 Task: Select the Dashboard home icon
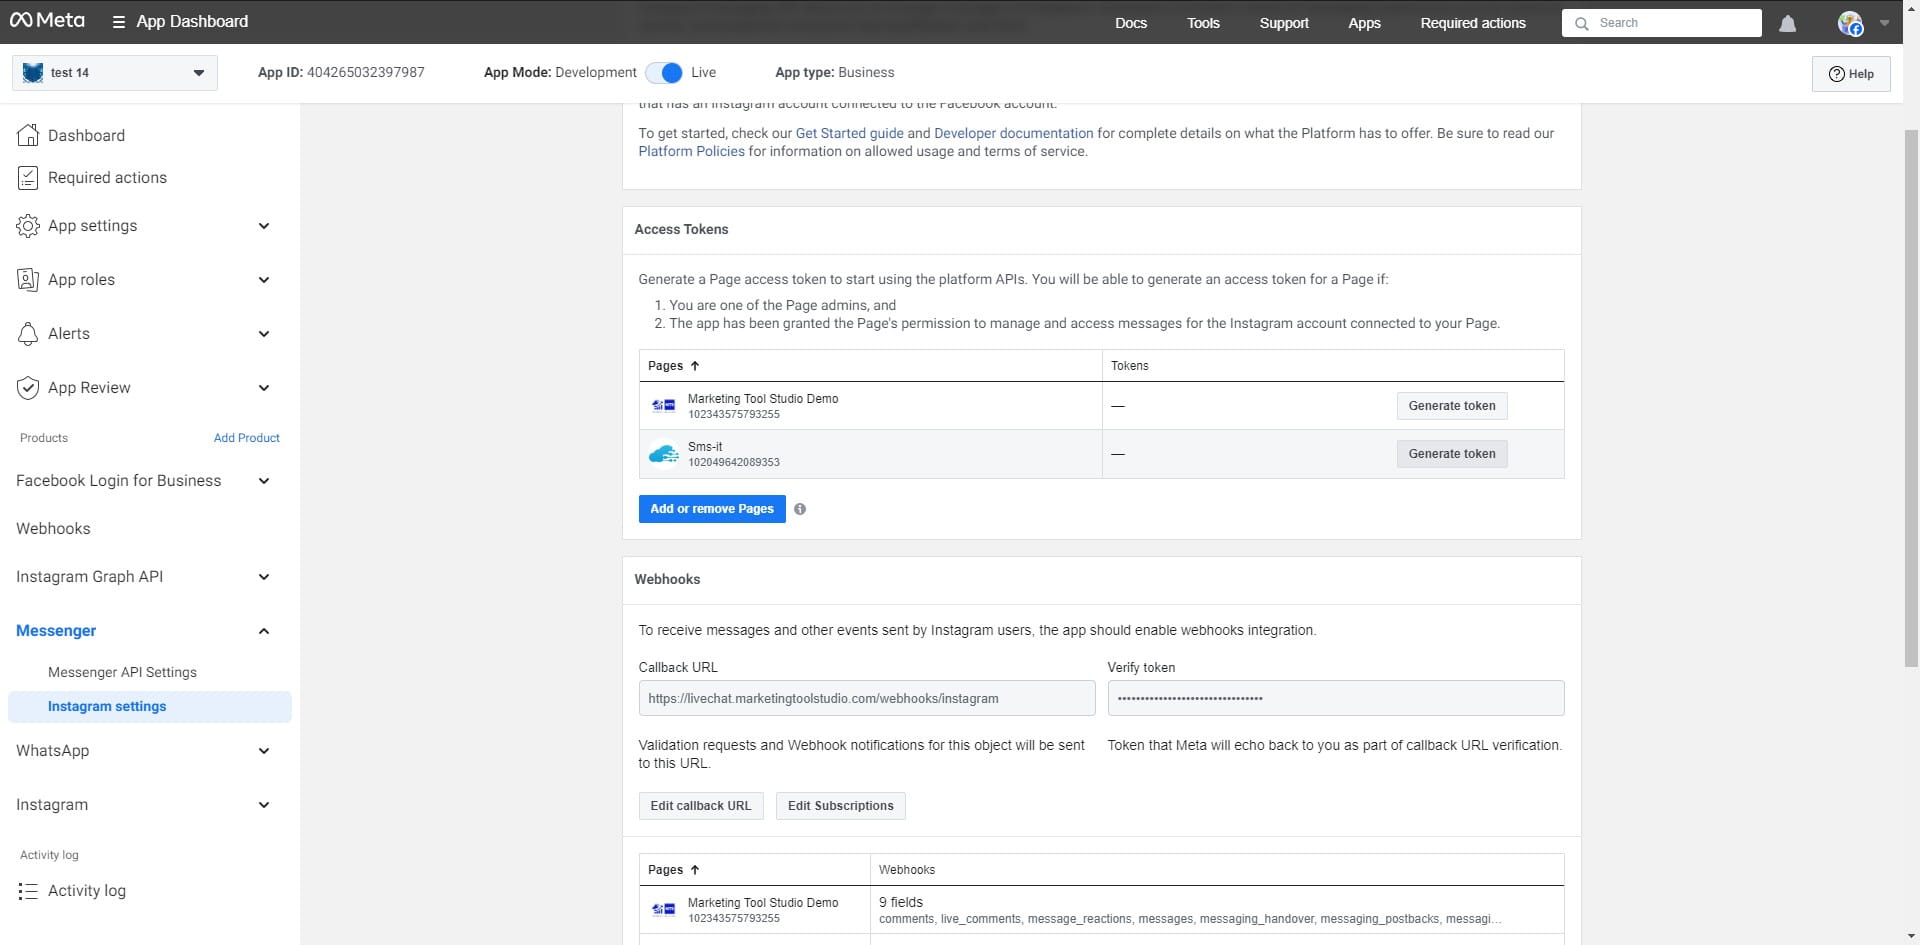pyautogui.click(x=28, y=135)
